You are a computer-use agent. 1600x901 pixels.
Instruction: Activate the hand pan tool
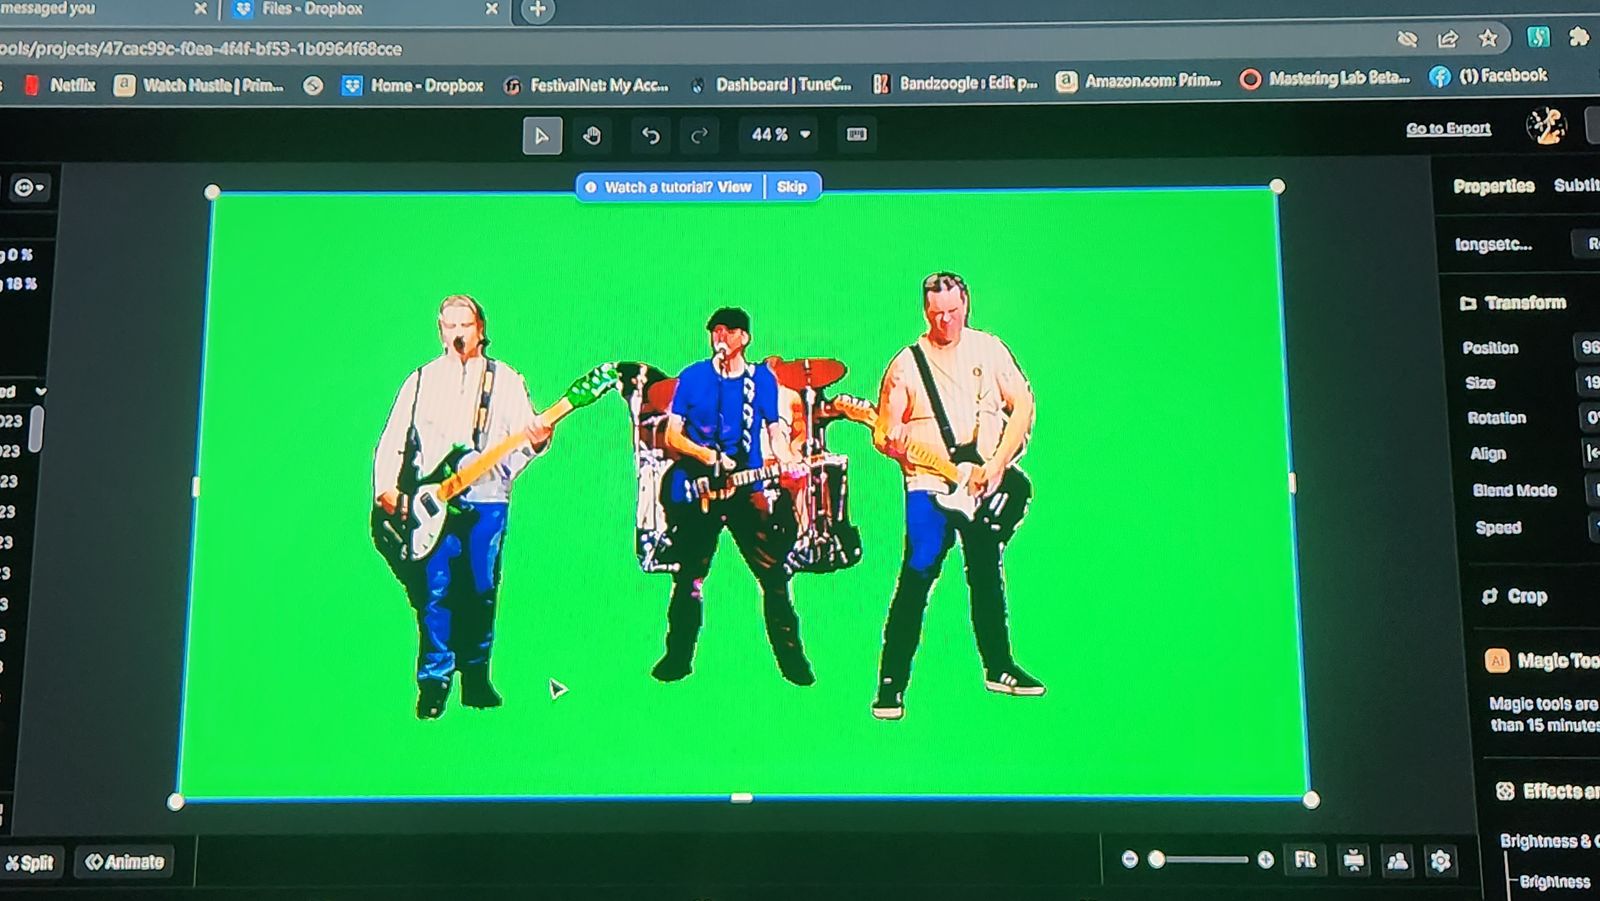pyautogui.click(x=592, y=136)
